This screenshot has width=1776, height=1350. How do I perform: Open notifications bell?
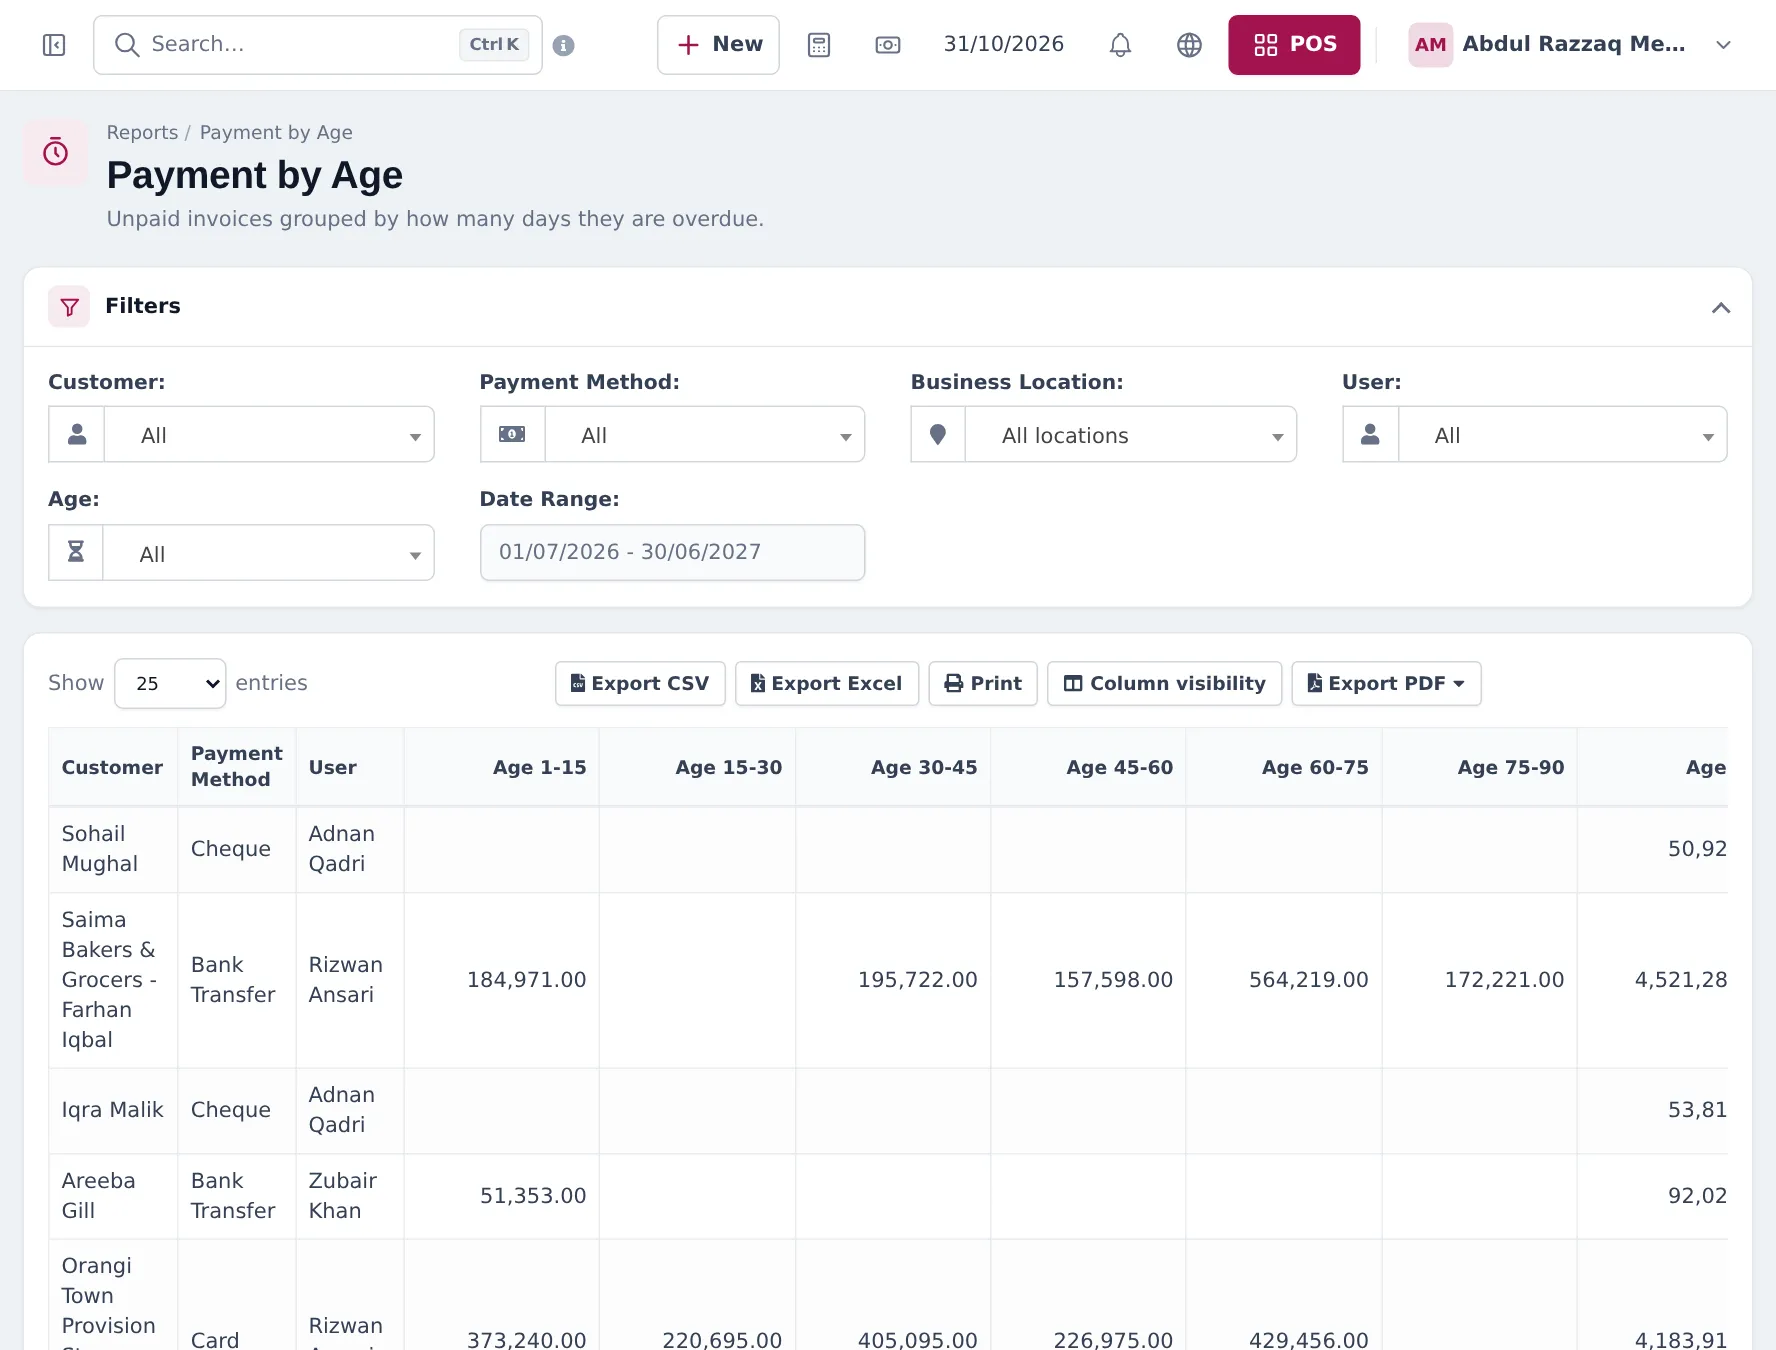tap(1120, 45)
